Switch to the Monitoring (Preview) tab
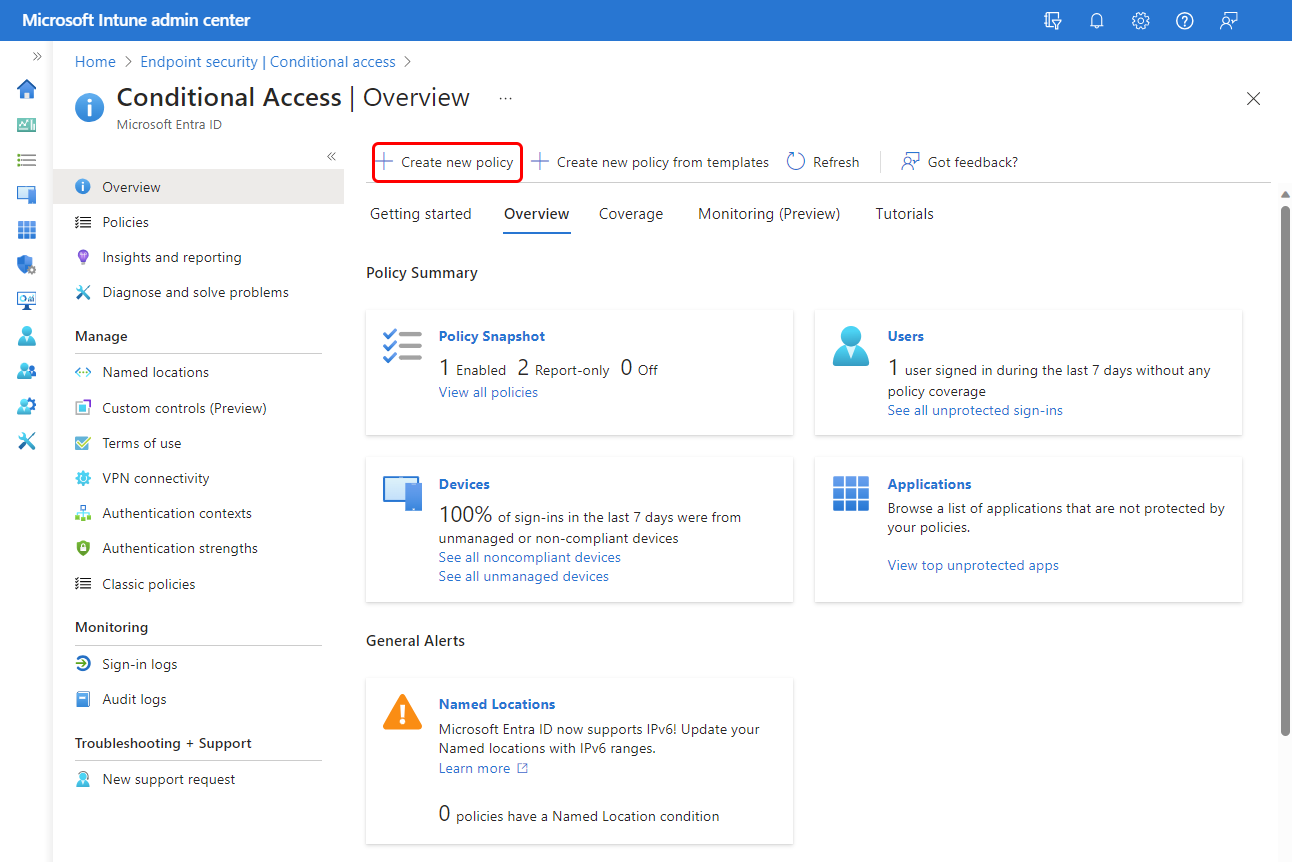1292x862 pixels. point(769,214)
